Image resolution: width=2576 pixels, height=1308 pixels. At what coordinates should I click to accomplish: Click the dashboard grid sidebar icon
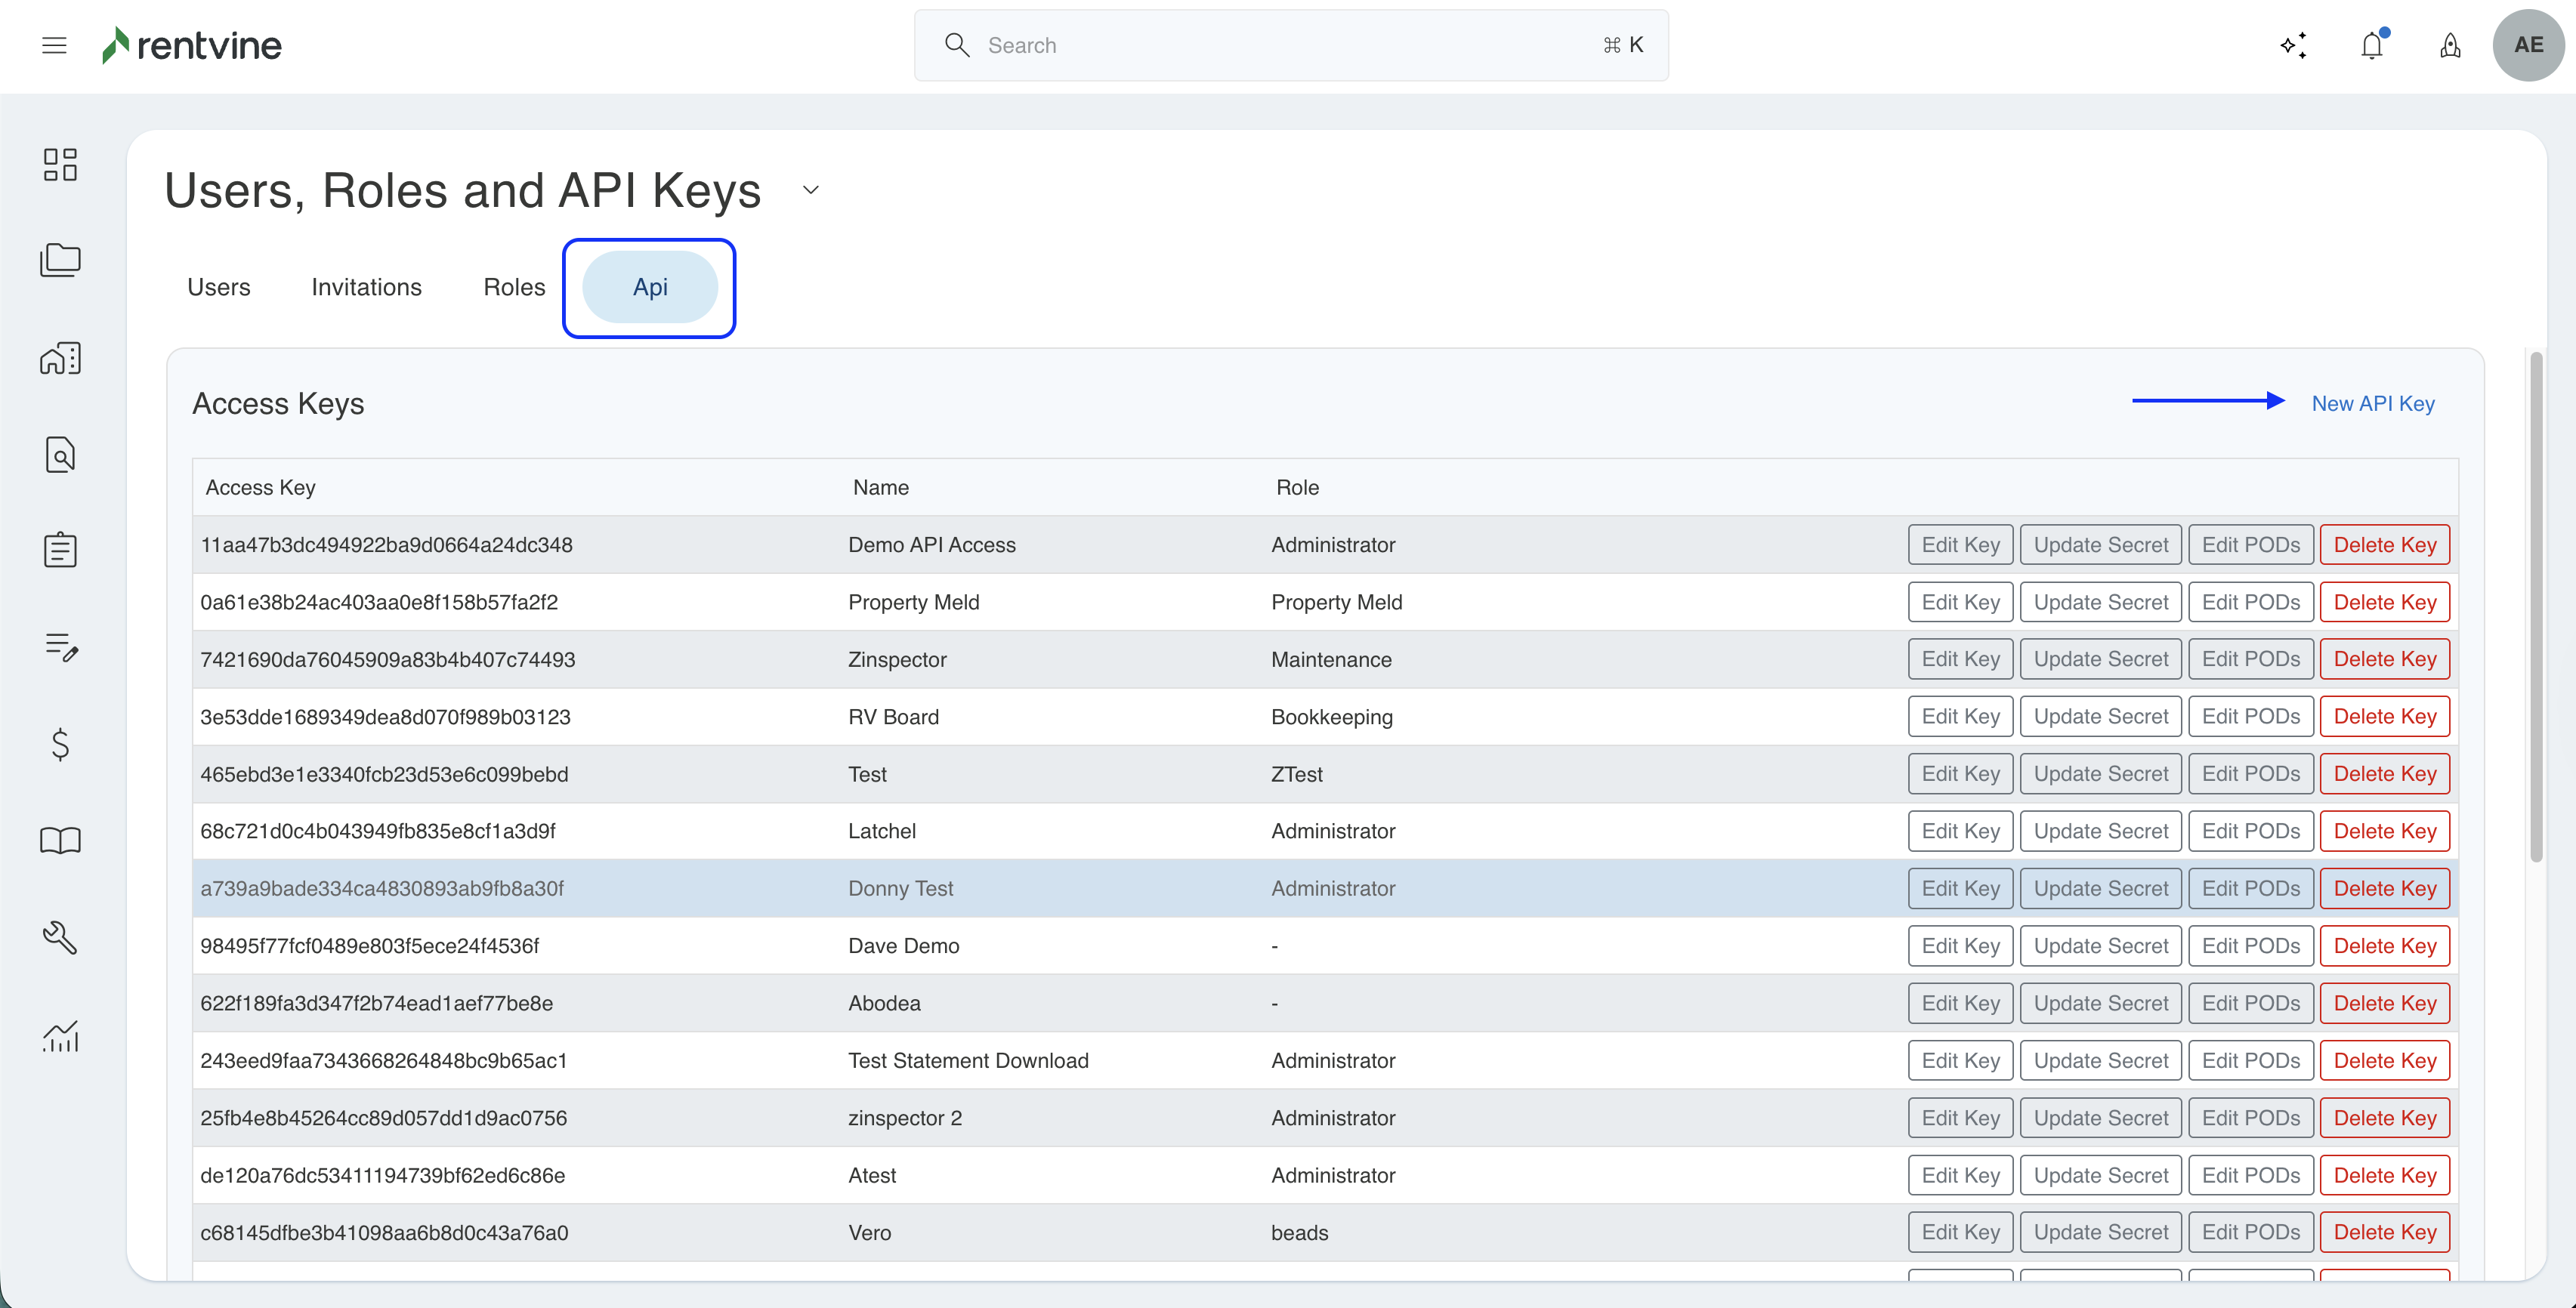pyautogui.click(x=60, y=164)
